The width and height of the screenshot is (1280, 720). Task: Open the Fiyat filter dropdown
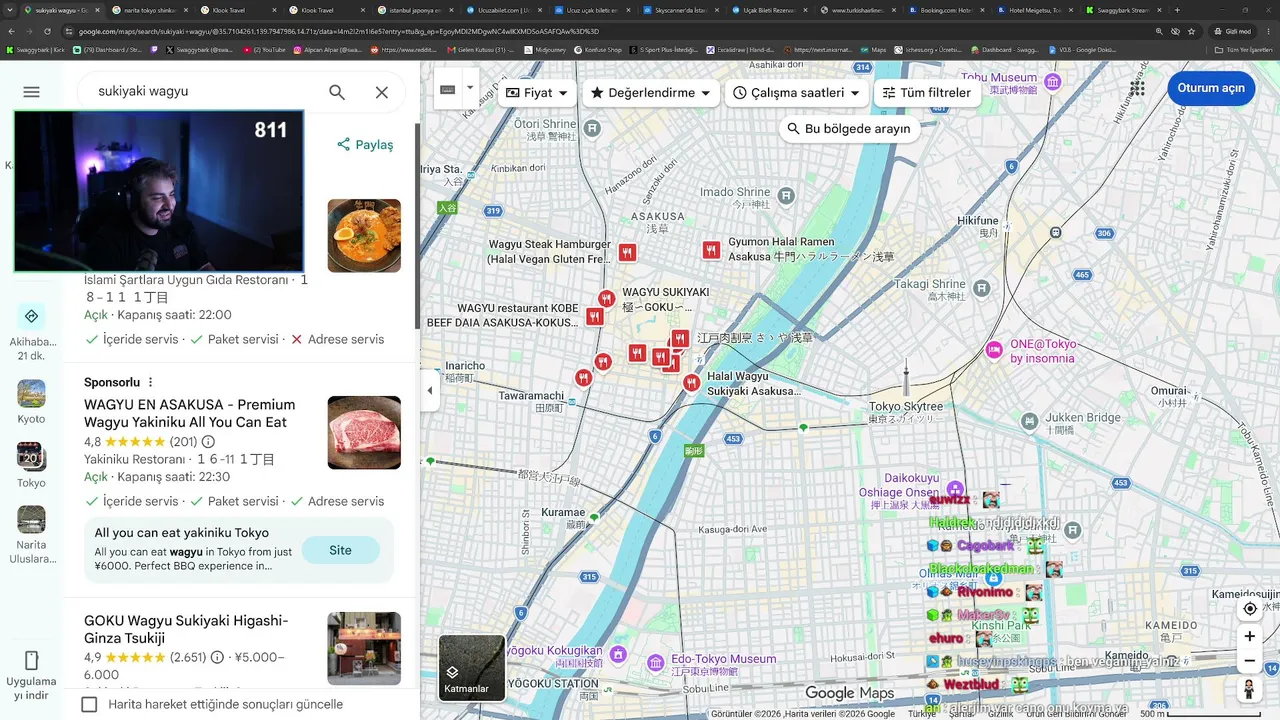click(x=537, y=93)
